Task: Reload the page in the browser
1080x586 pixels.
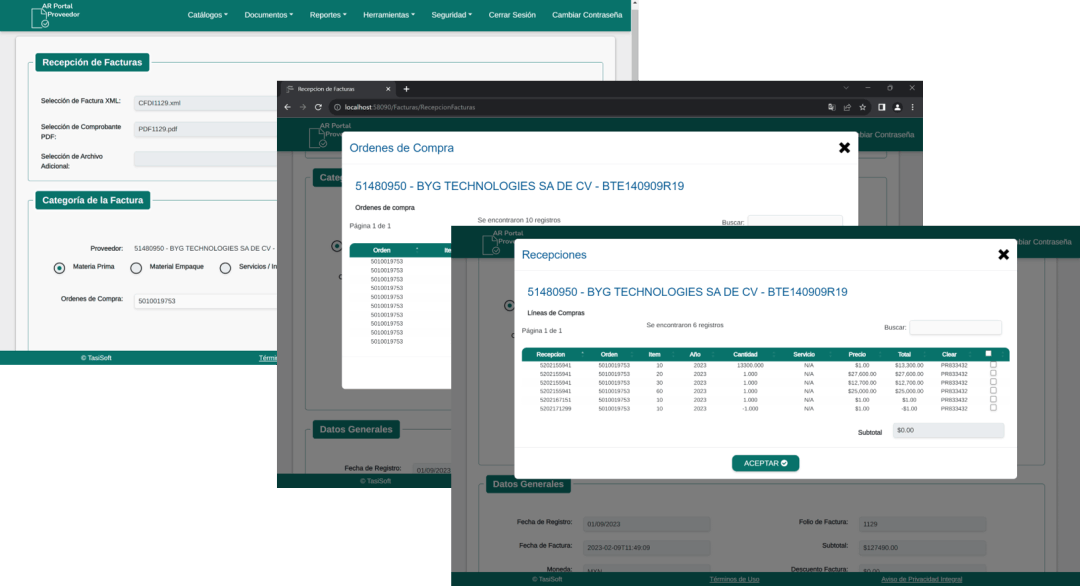Action: point(318,107)
